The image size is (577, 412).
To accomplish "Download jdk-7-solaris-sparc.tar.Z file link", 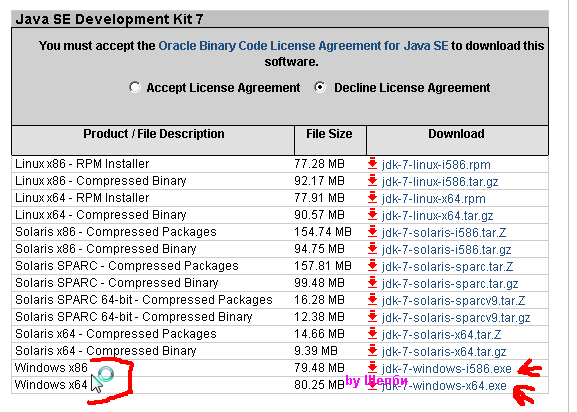I will click(447, 267).
